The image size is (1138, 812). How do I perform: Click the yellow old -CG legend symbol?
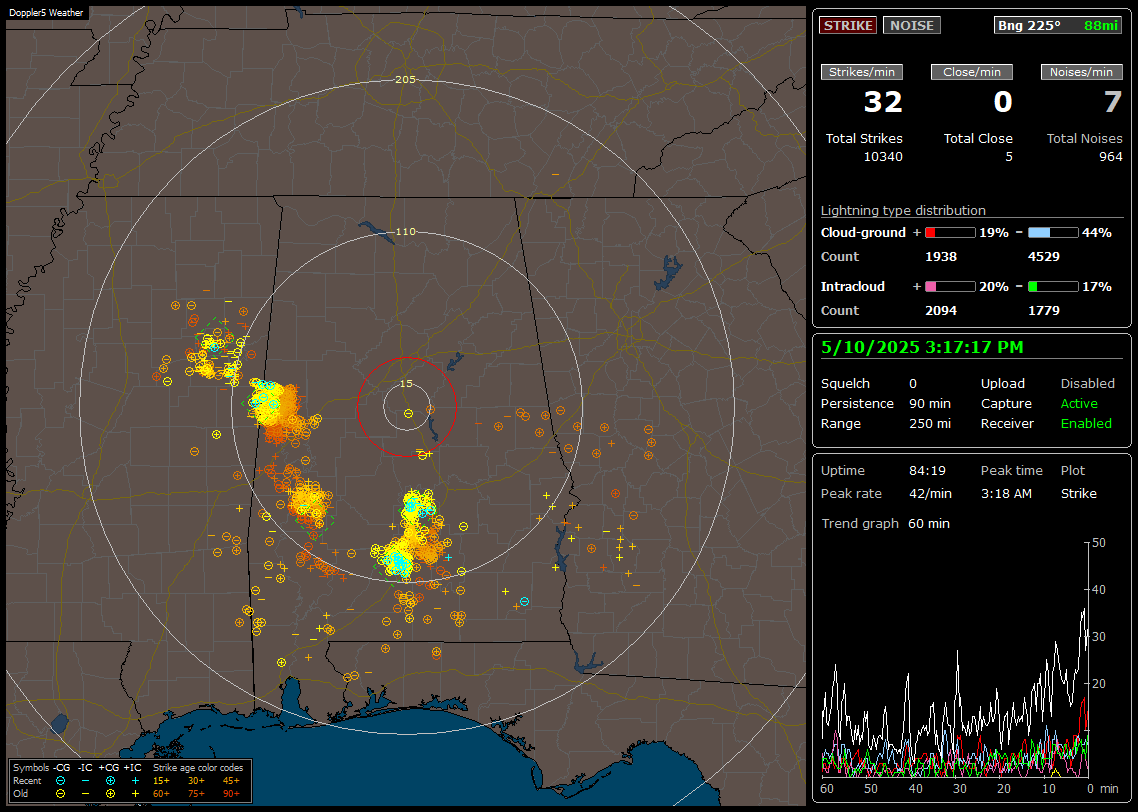(60, 794)
